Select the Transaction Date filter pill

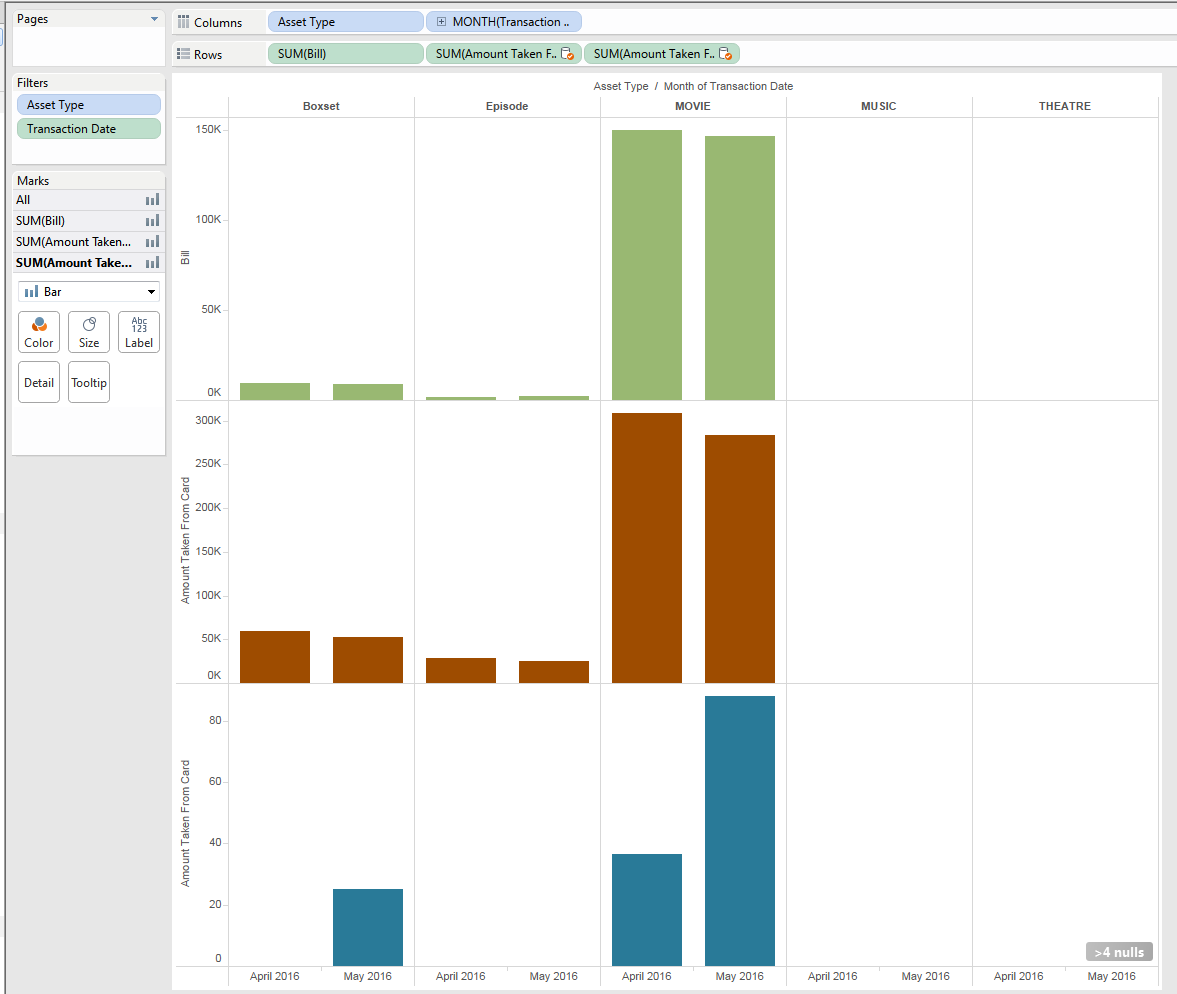coord(88,128)
